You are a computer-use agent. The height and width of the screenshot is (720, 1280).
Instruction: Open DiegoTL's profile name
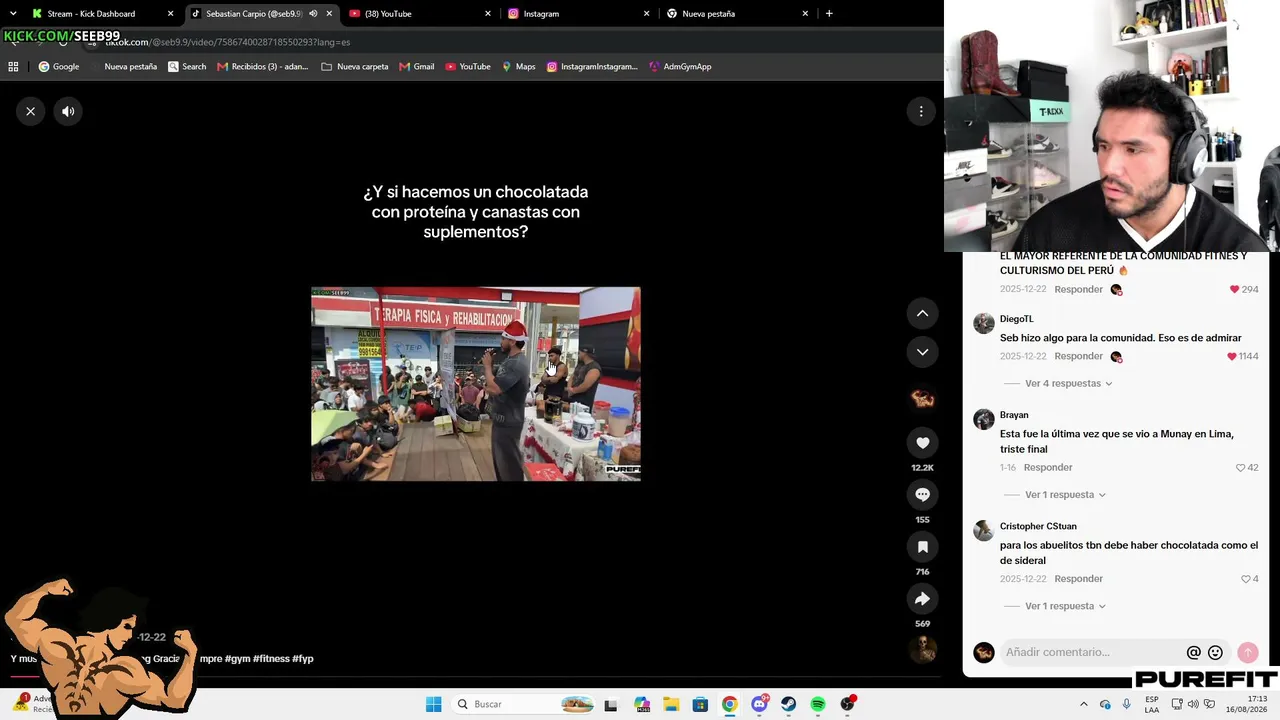pyautogui.click(x=1016, y=319)
